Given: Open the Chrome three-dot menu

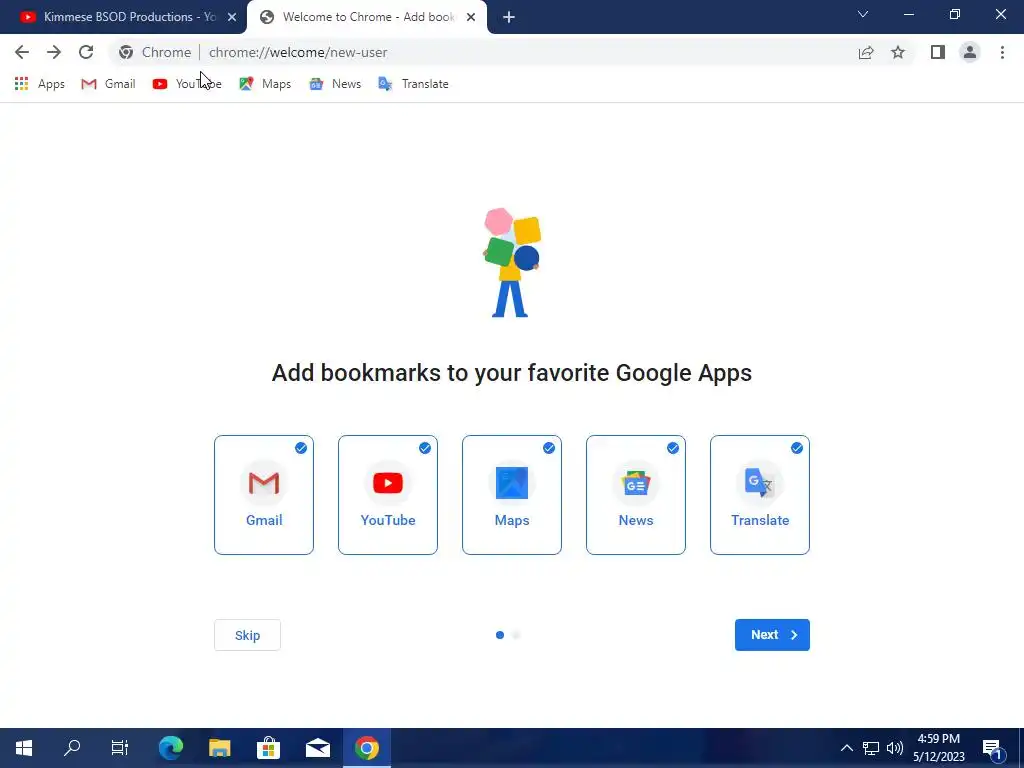Looking at the screenshot, I should pos(1002,52).
